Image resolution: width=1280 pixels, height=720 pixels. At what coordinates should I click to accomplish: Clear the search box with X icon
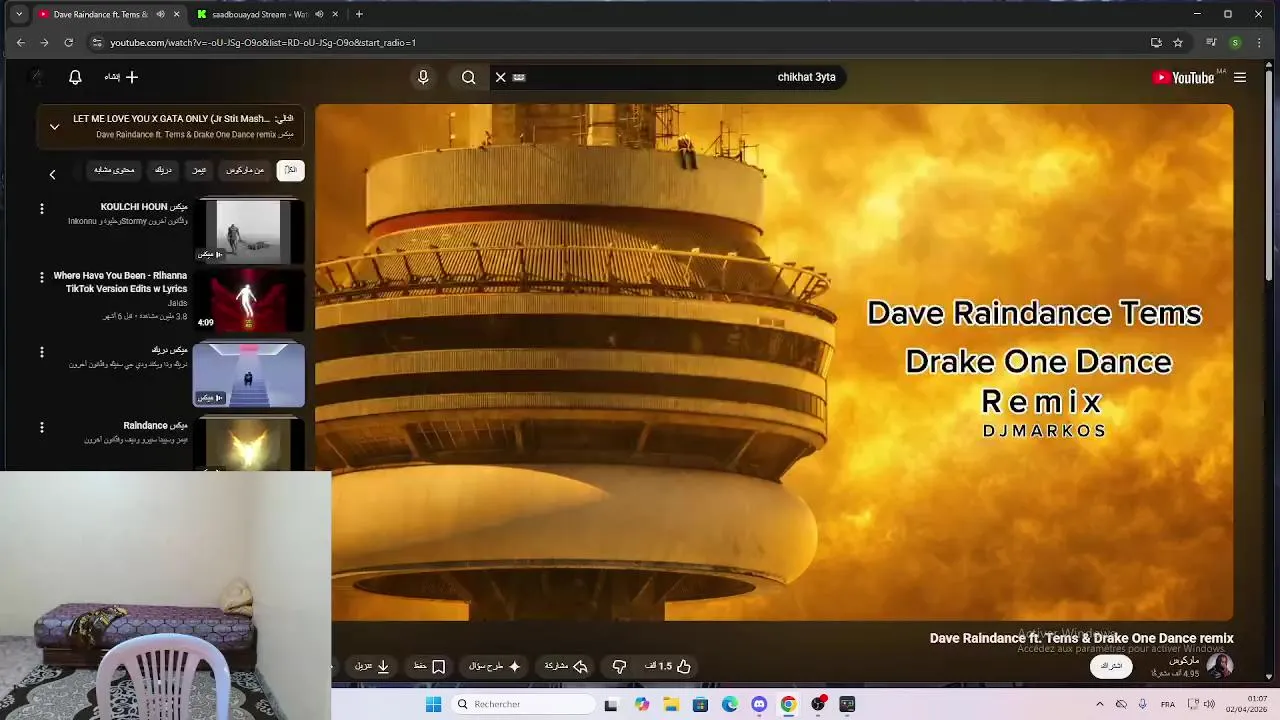click(x=501, y=77)
